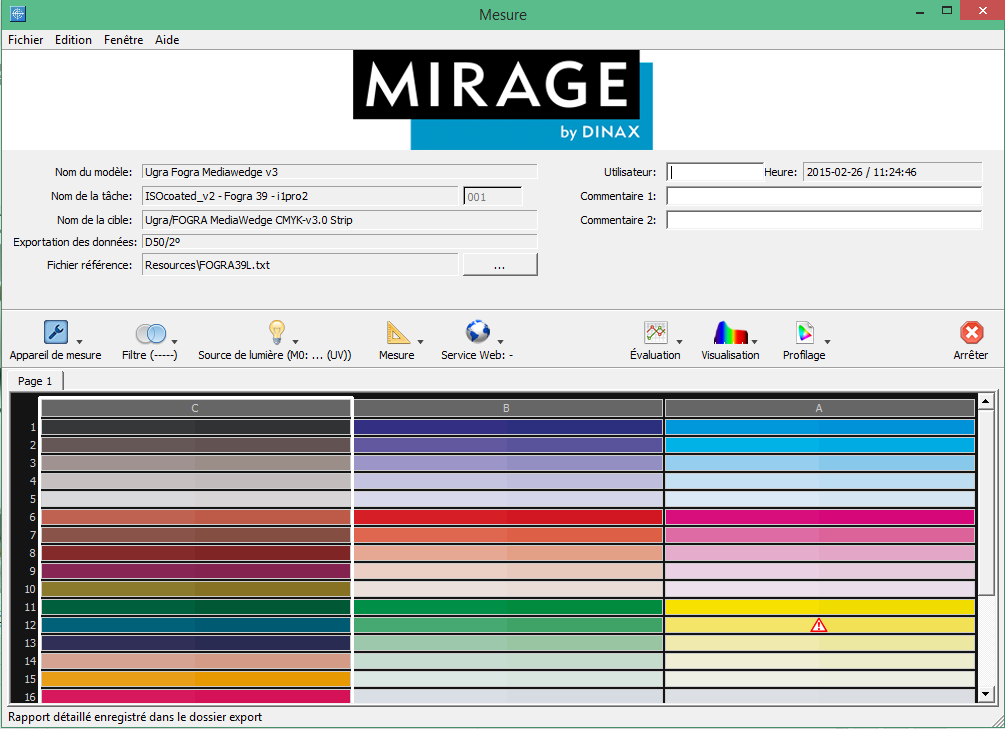Open the Appareil de mesure wrench icon
The width and height of the screenshot is (1005, 729).
tap(56, 332)
